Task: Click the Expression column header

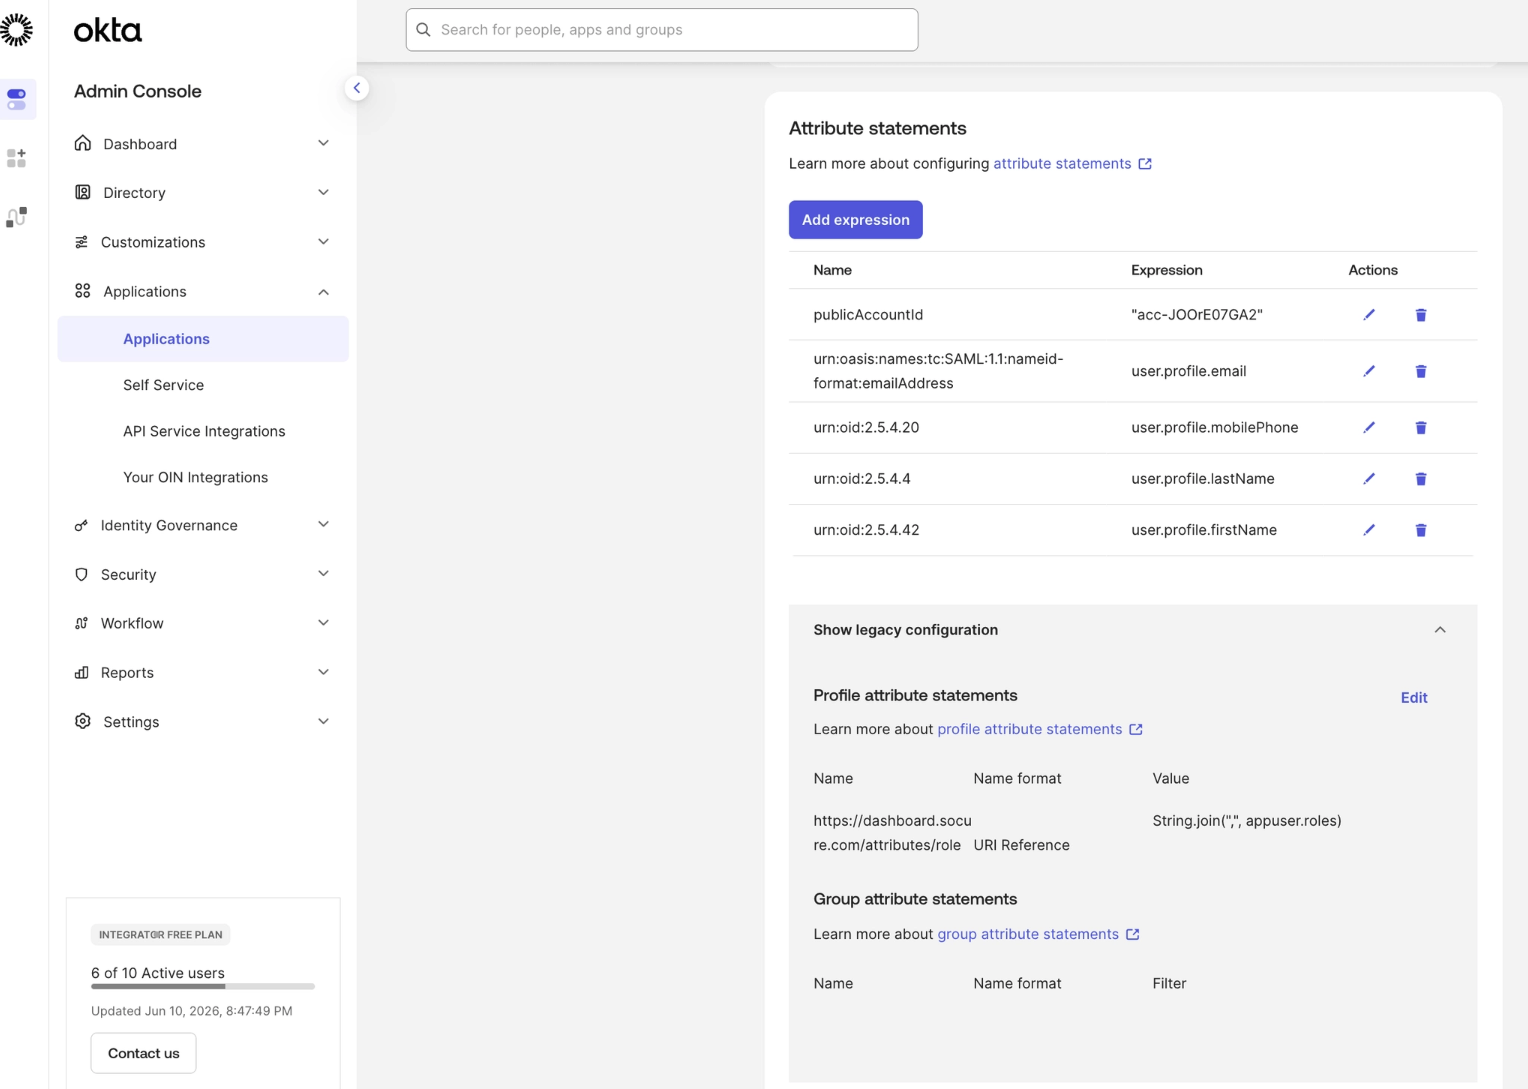Action: pos(1167,270)
